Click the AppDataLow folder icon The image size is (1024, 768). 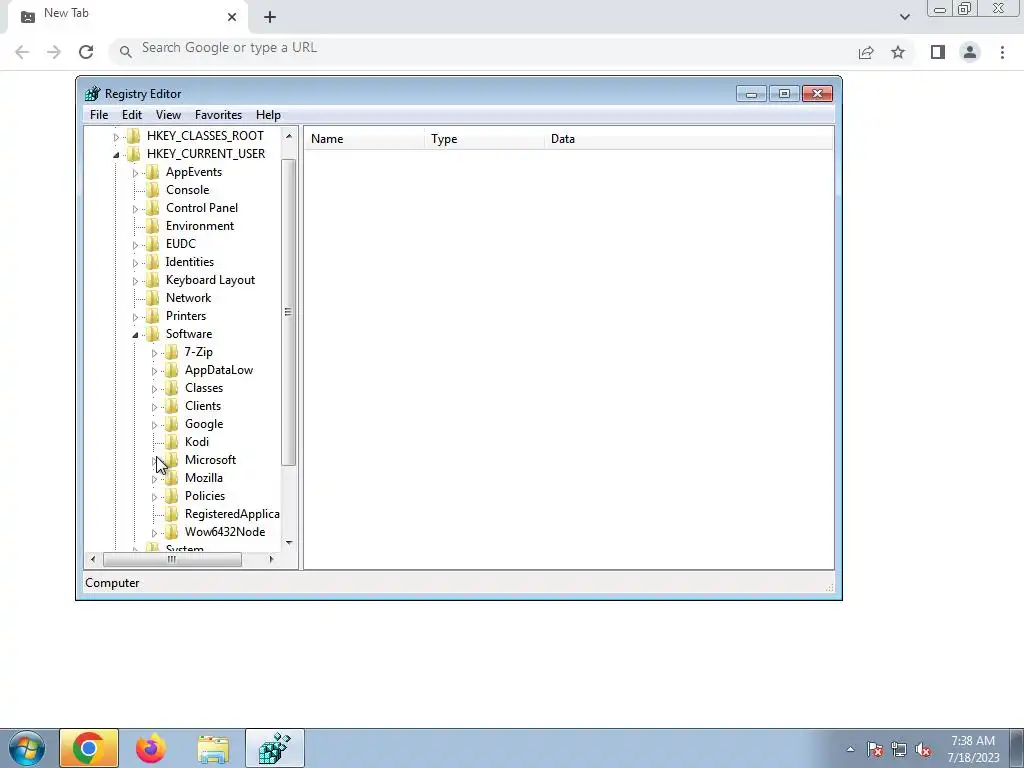point(171,370)
